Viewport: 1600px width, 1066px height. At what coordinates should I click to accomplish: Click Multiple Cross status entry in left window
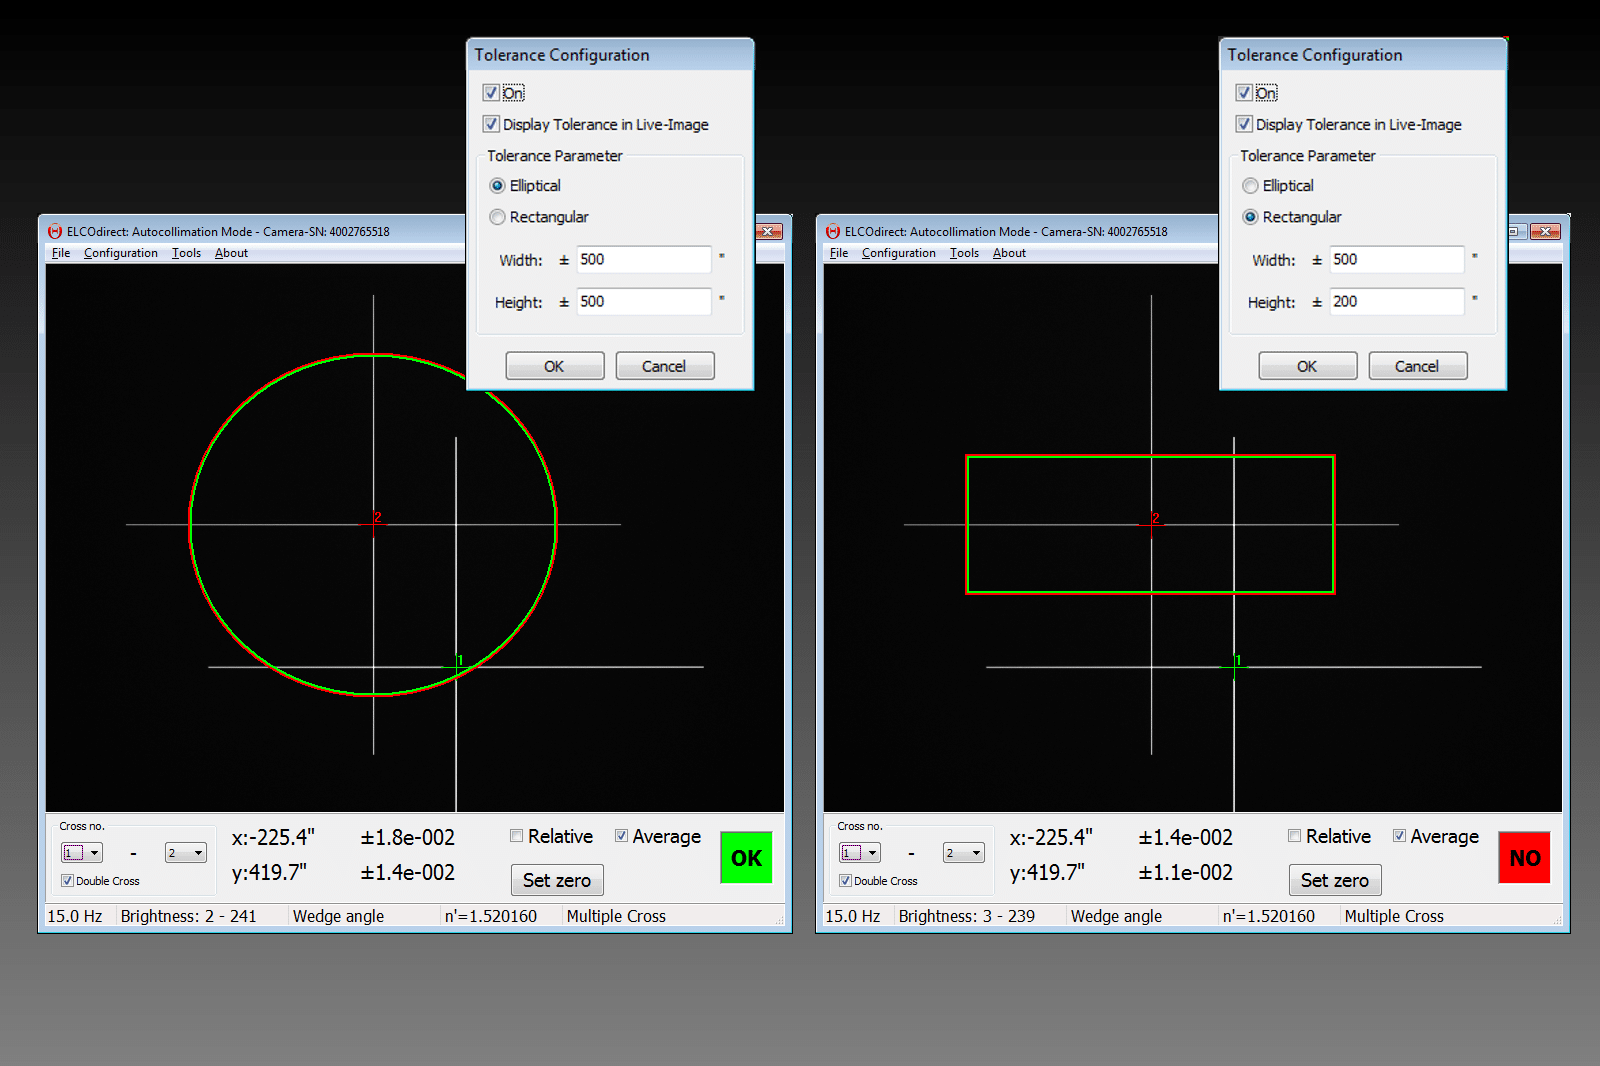click(x=616, y=916)
